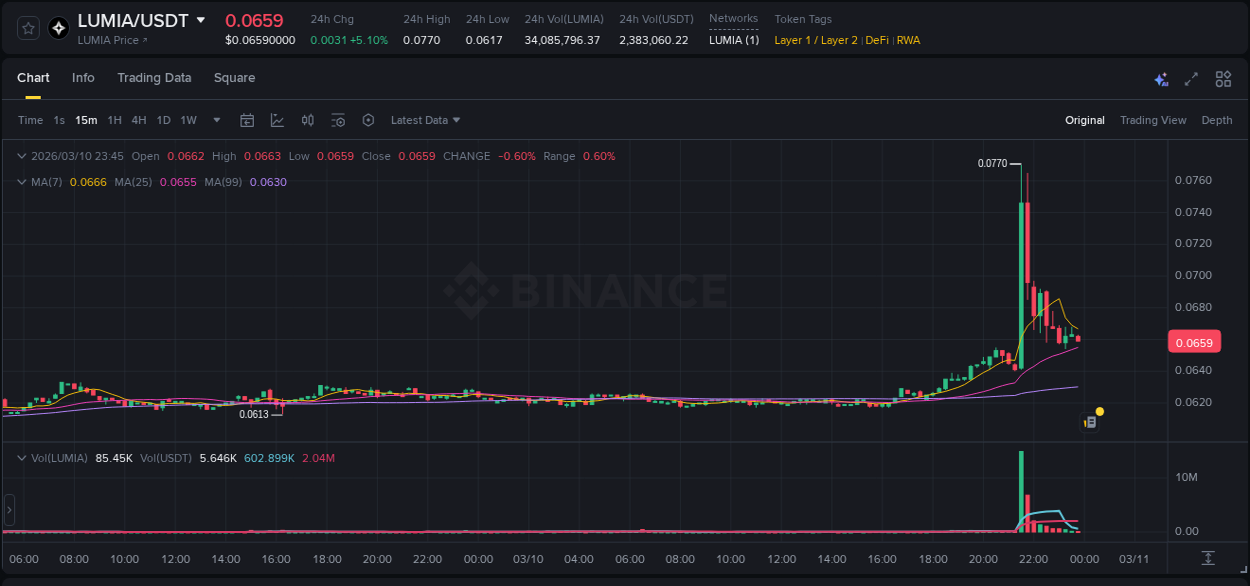Viewport: 1250px width, 586px height.
Task: Collapse the OHLC data row chevron
Action: click(21, 156)
